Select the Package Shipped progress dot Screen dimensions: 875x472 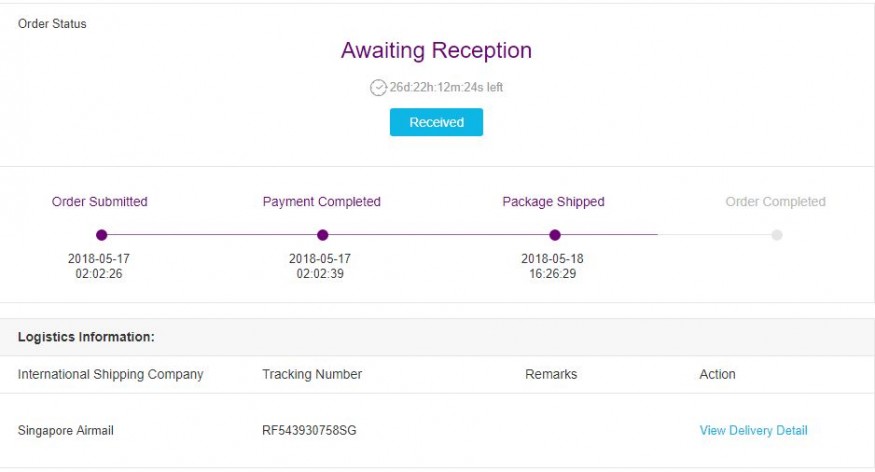click(555, 235)
